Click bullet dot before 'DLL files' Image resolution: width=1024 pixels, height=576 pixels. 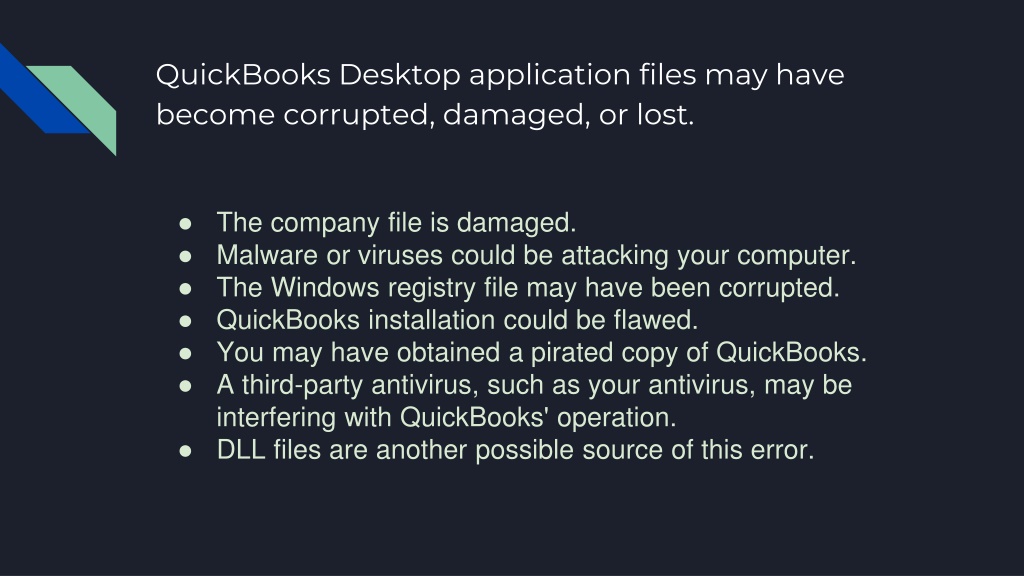click(x=185, y=451)
